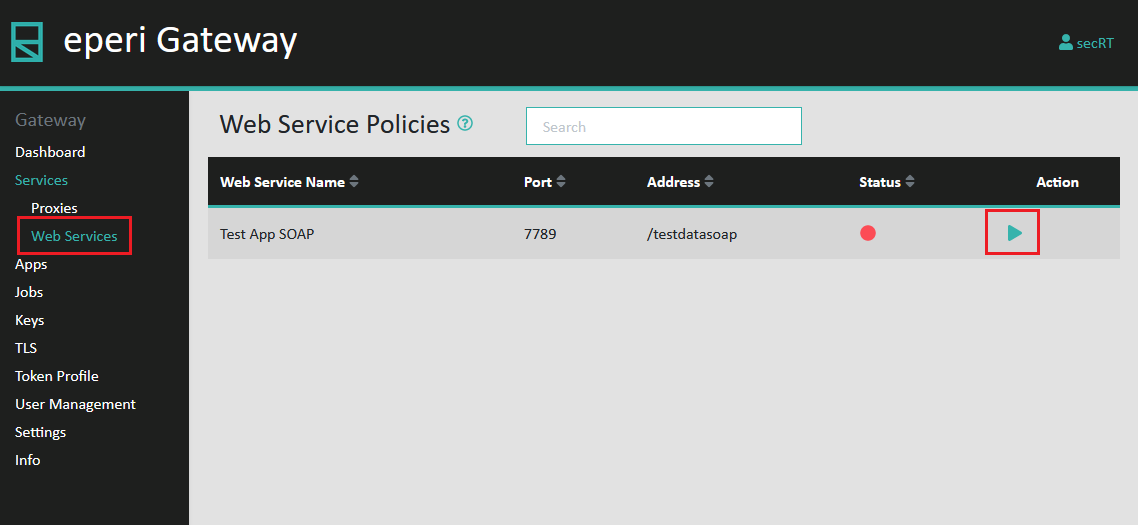This screenshot has height=525, width=1138.
Task: Open help icon beside Web Service Policies
Action: click(465, 123)
